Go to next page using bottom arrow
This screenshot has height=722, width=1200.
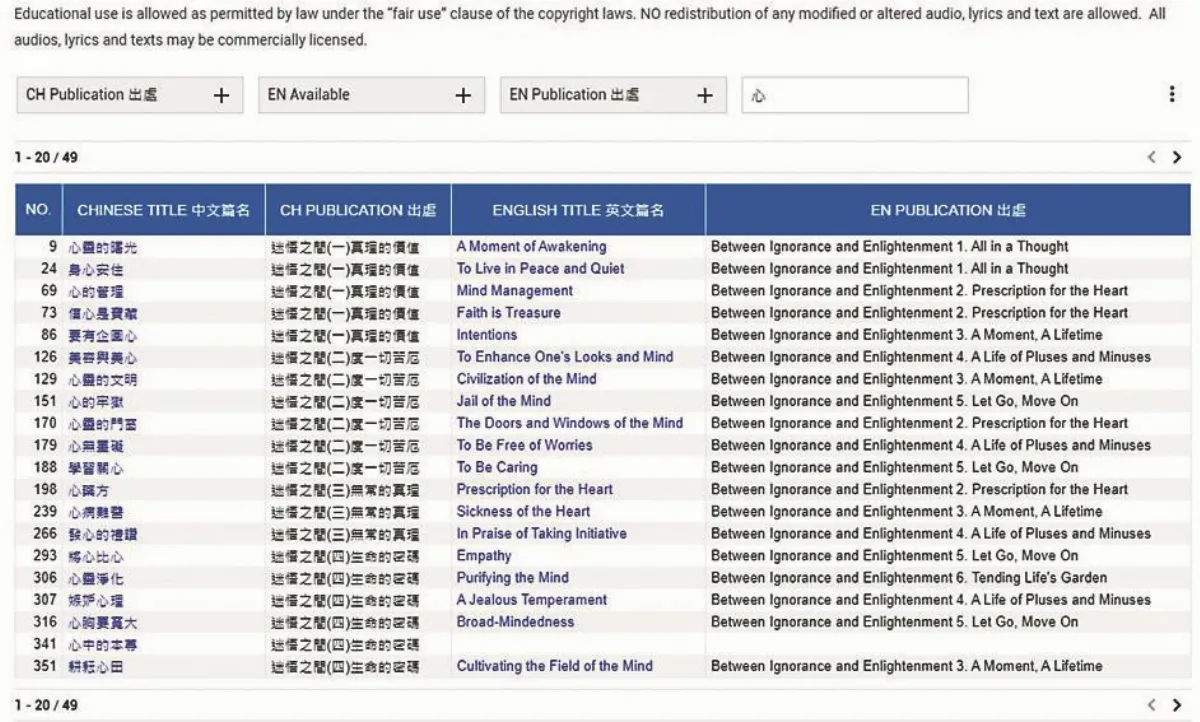coord(1176,705)
